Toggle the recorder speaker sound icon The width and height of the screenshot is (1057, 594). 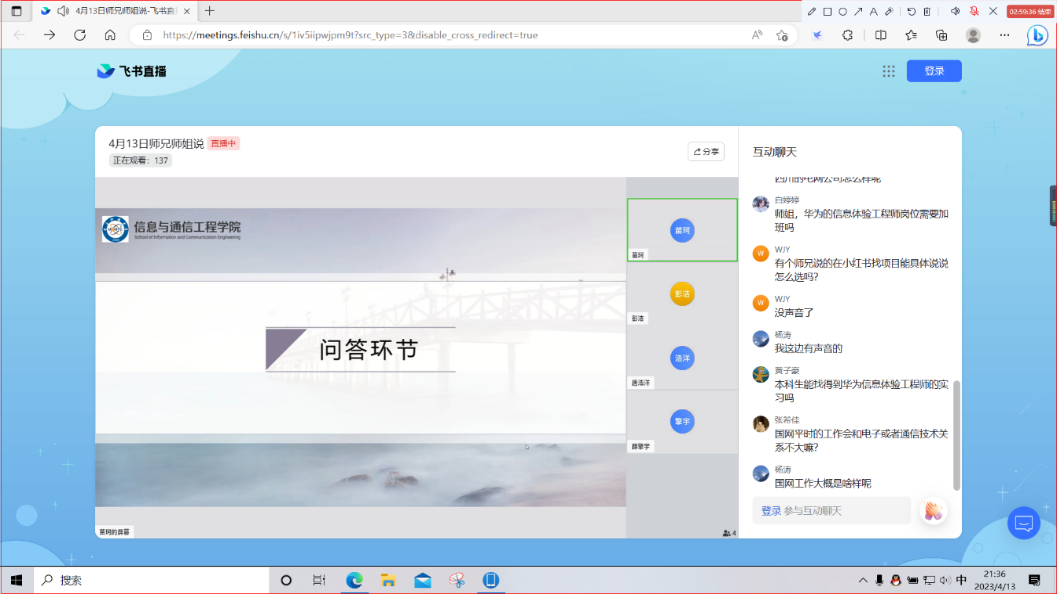(x=954, y=11)
